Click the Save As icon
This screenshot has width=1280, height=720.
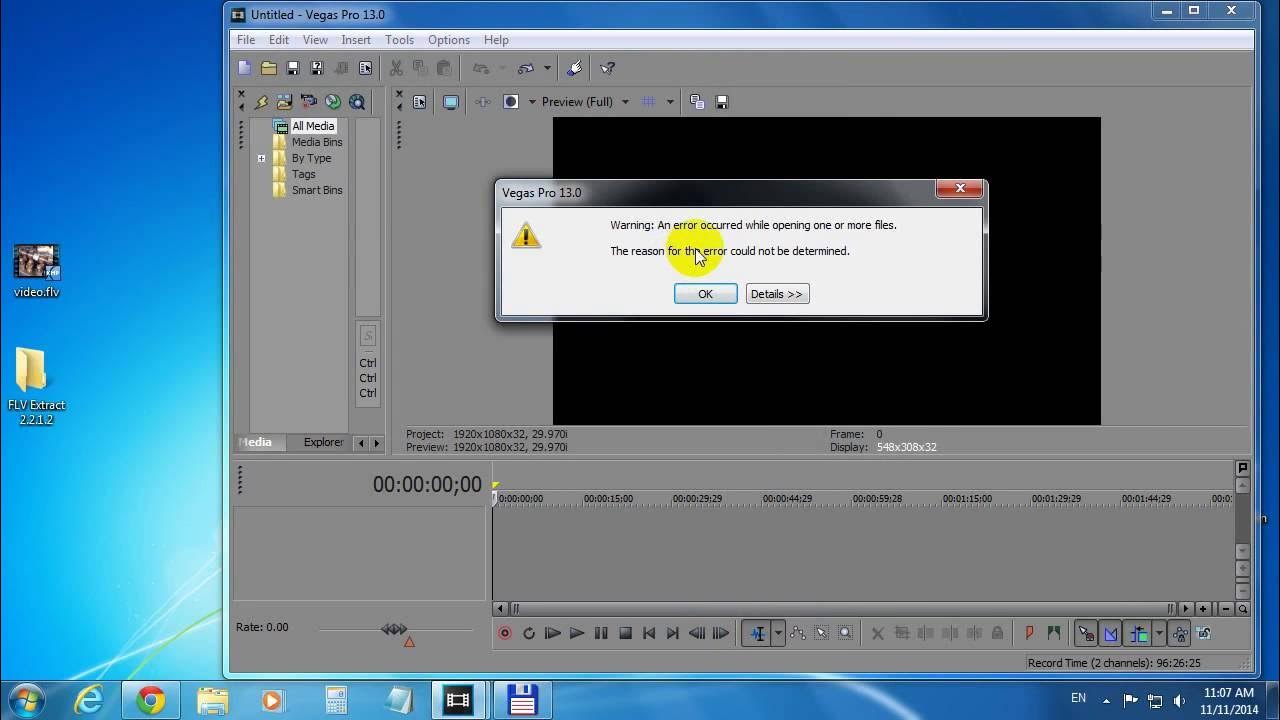coord(317,68)
